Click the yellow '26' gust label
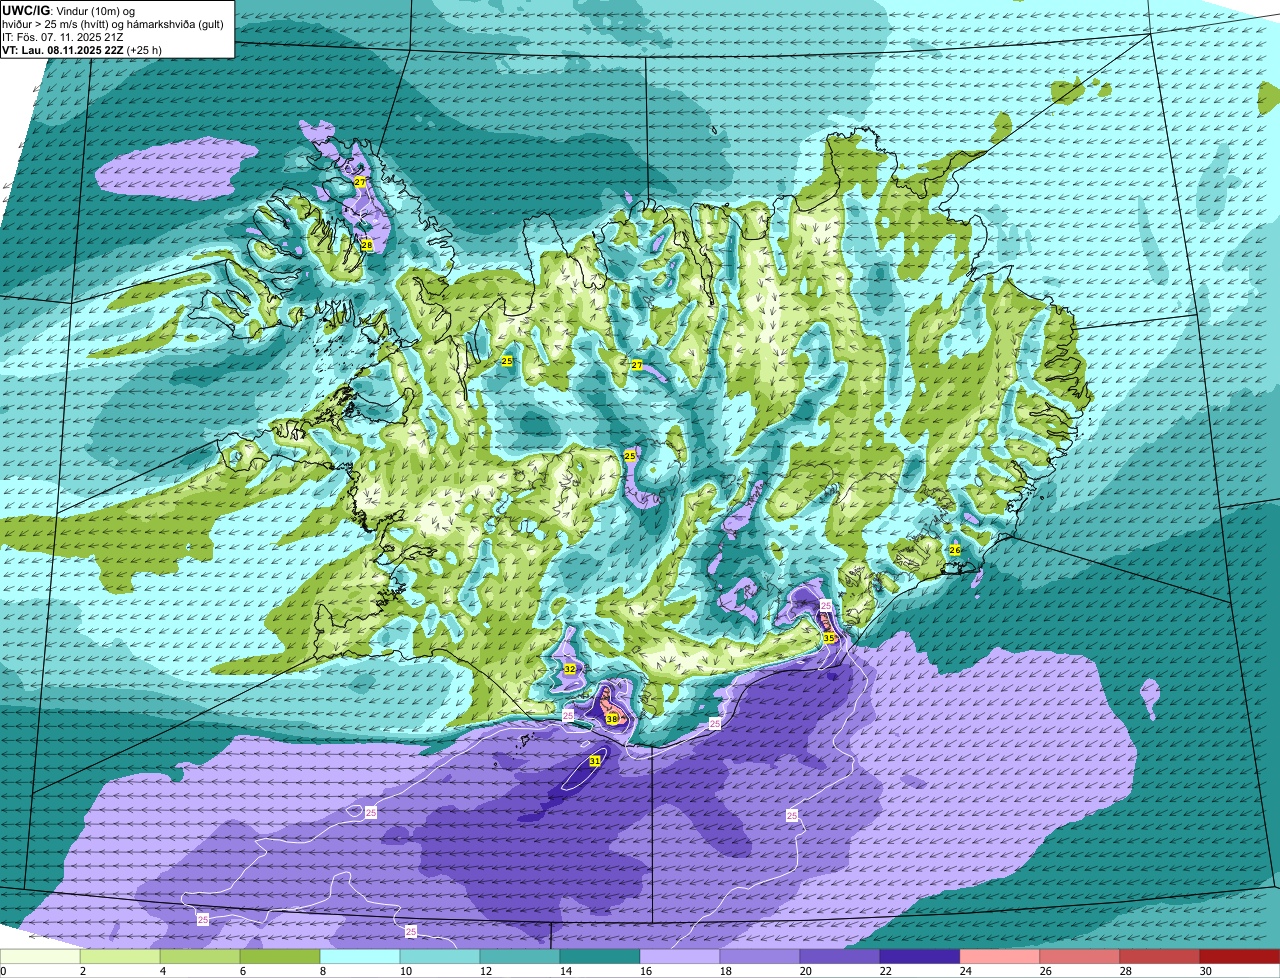Image resolution: width=1280 pixels, height=978 pixels. pyautogui.click(x=955, y=550)
